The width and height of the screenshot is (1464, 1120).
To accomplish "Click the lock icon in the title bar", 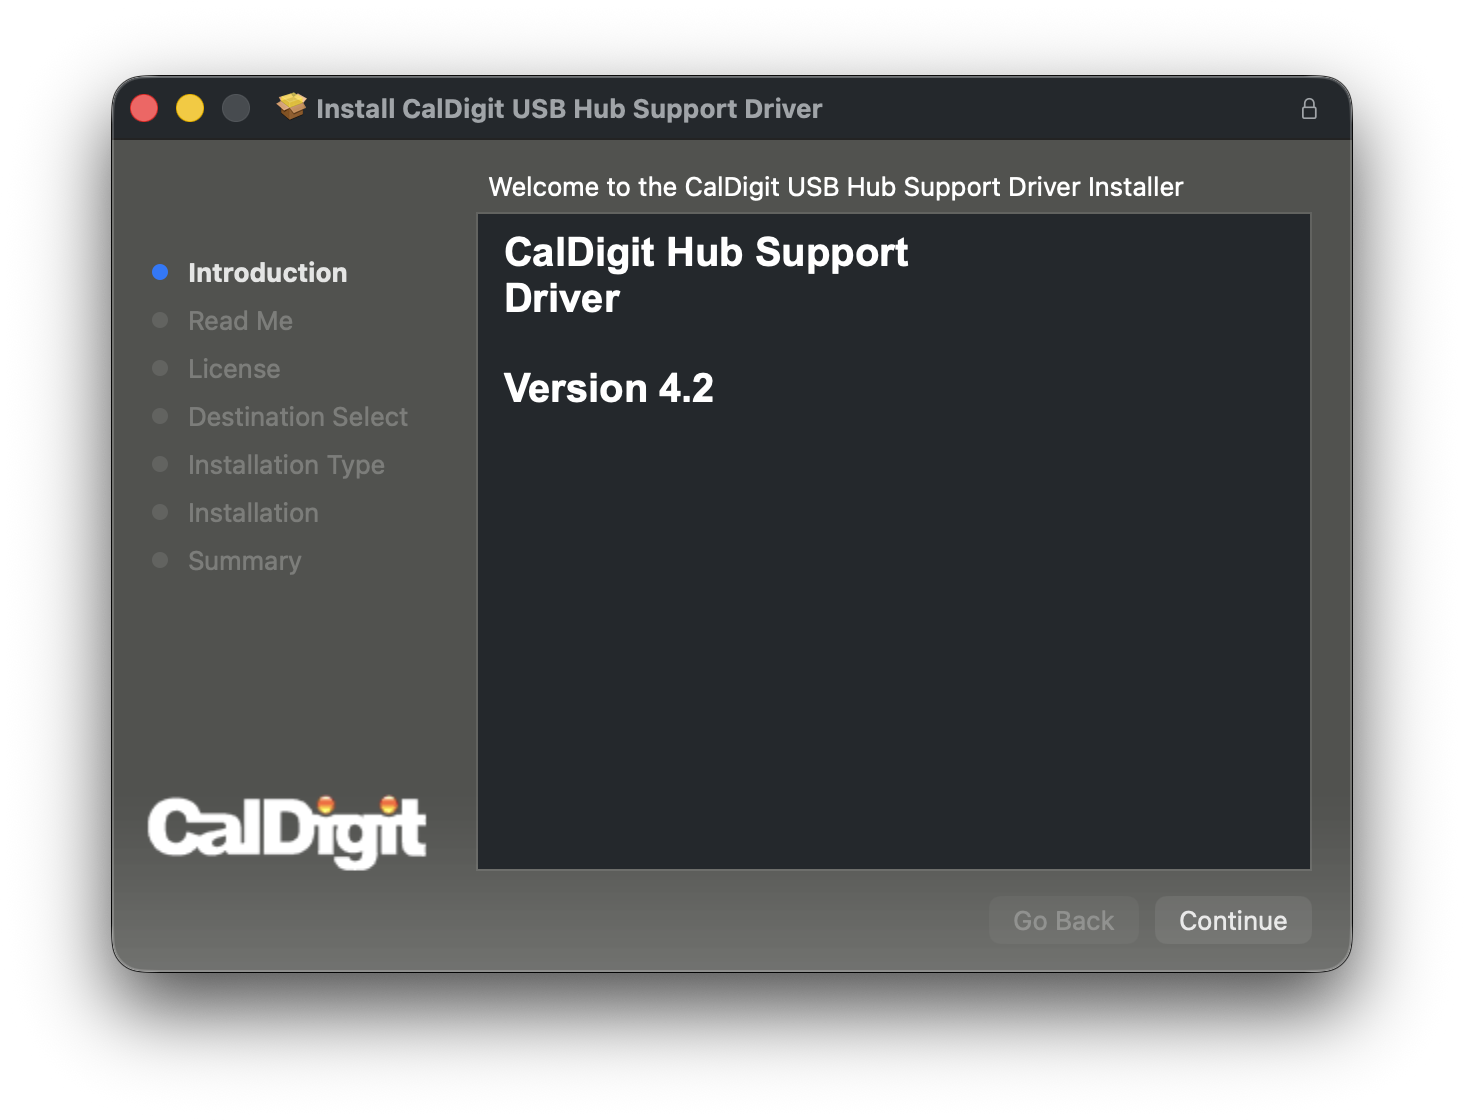I will (1309, 109).
